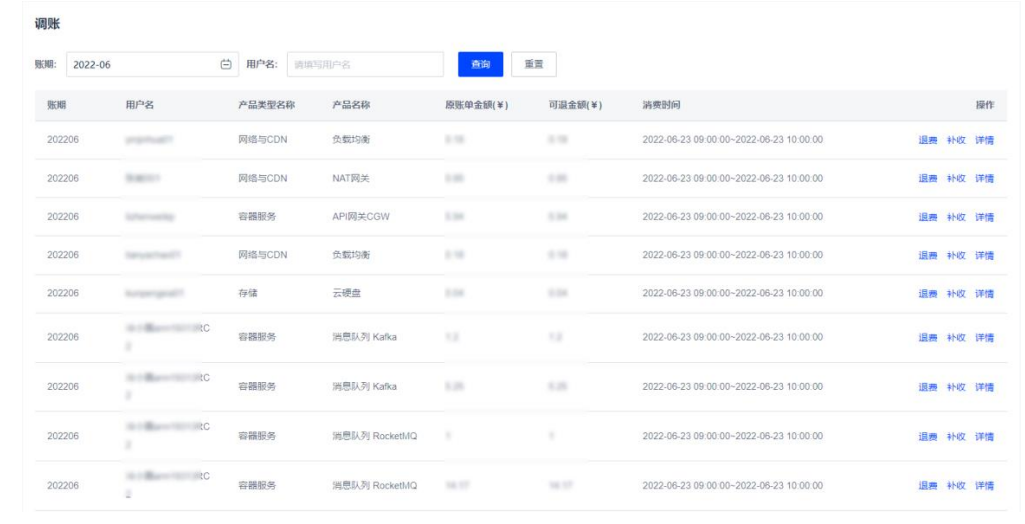Select the 产品名称 column header
Image resolution: width=1025 pixels, height=524 pixels.
(x=351, y=105)
